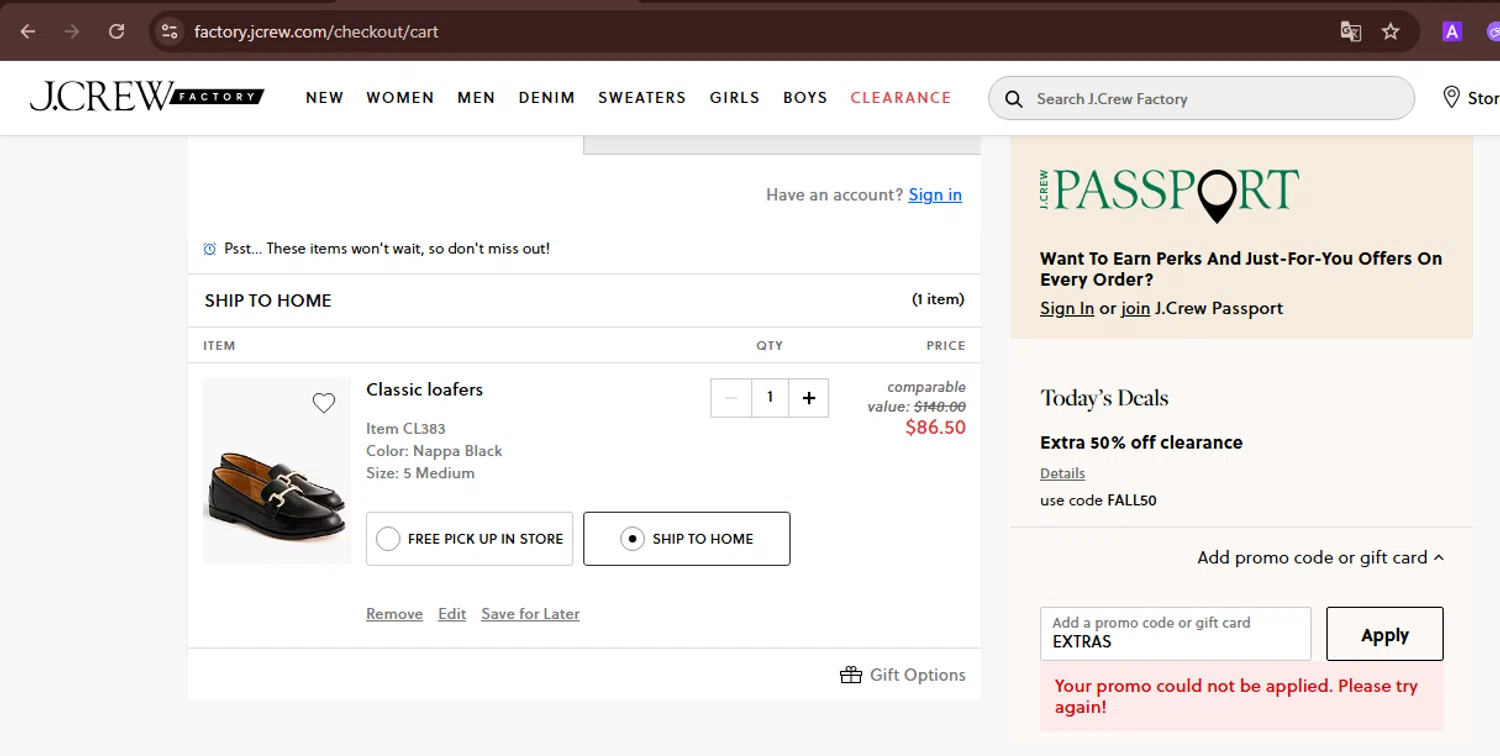Image resolution: width=1500 pixels, height=756 pixels.
Task: Select Ship To Home option
Action: tap(686, 539)
